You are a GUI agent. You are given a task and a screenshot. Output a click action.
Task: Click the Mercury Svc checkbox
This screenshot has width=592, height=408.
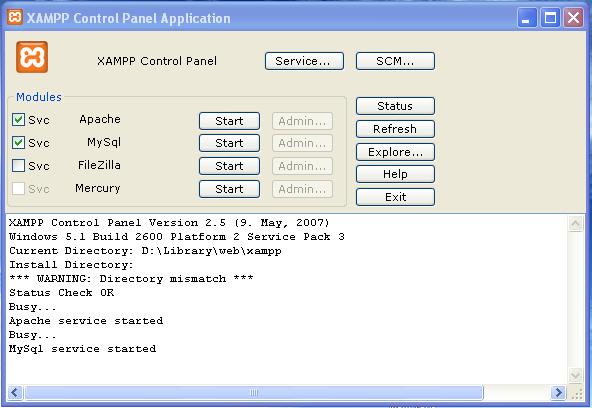(18, 188)
